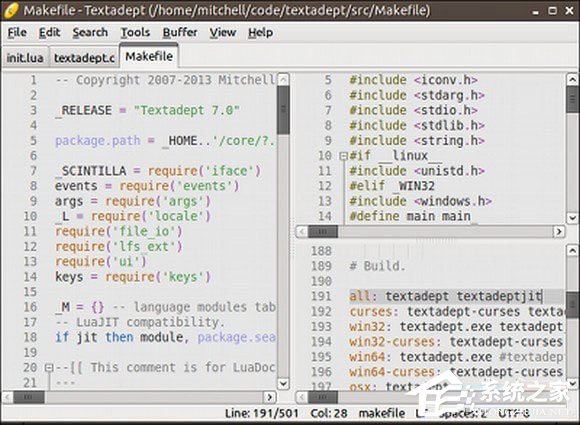
Task: Click the # Build. comment line
Action: (378, 266)
